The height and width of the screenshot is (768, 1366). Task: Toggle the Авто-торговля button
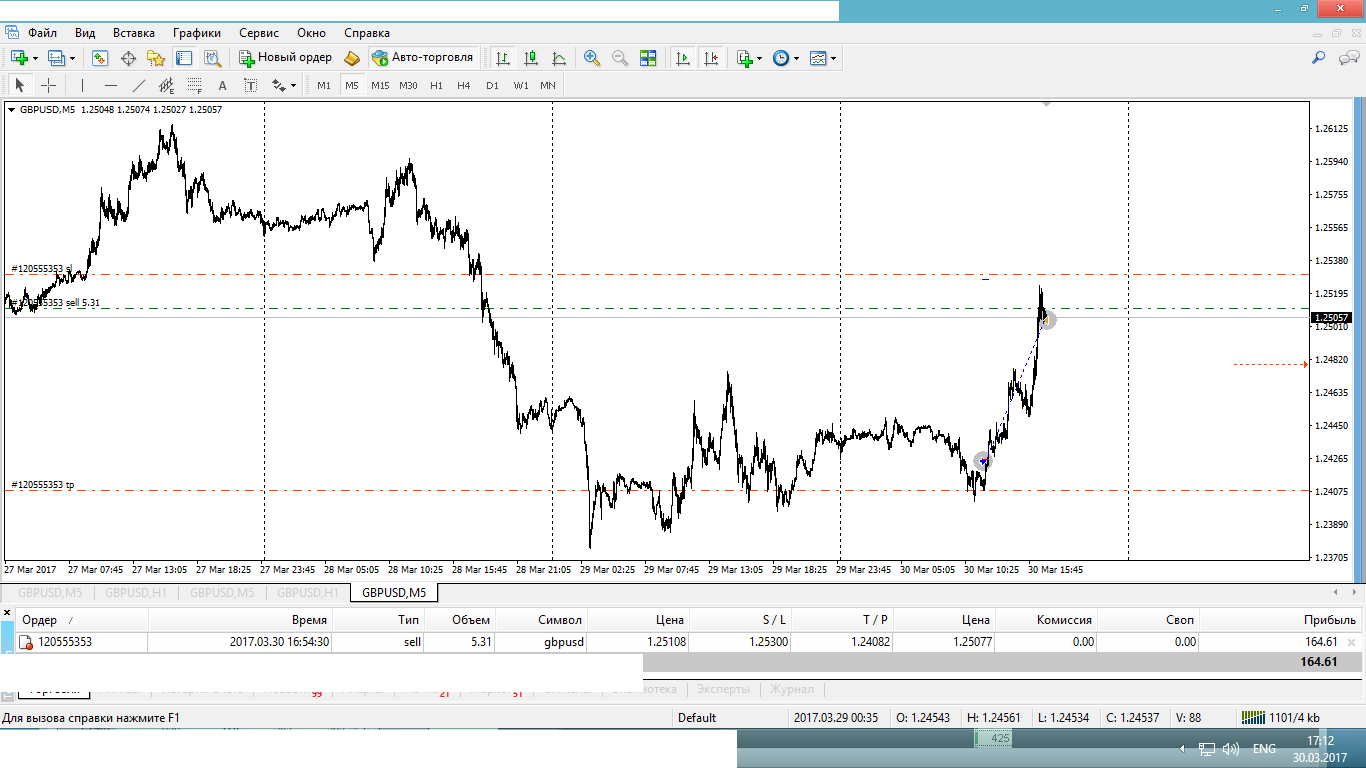pyautogui.click(x=422, y=58)
